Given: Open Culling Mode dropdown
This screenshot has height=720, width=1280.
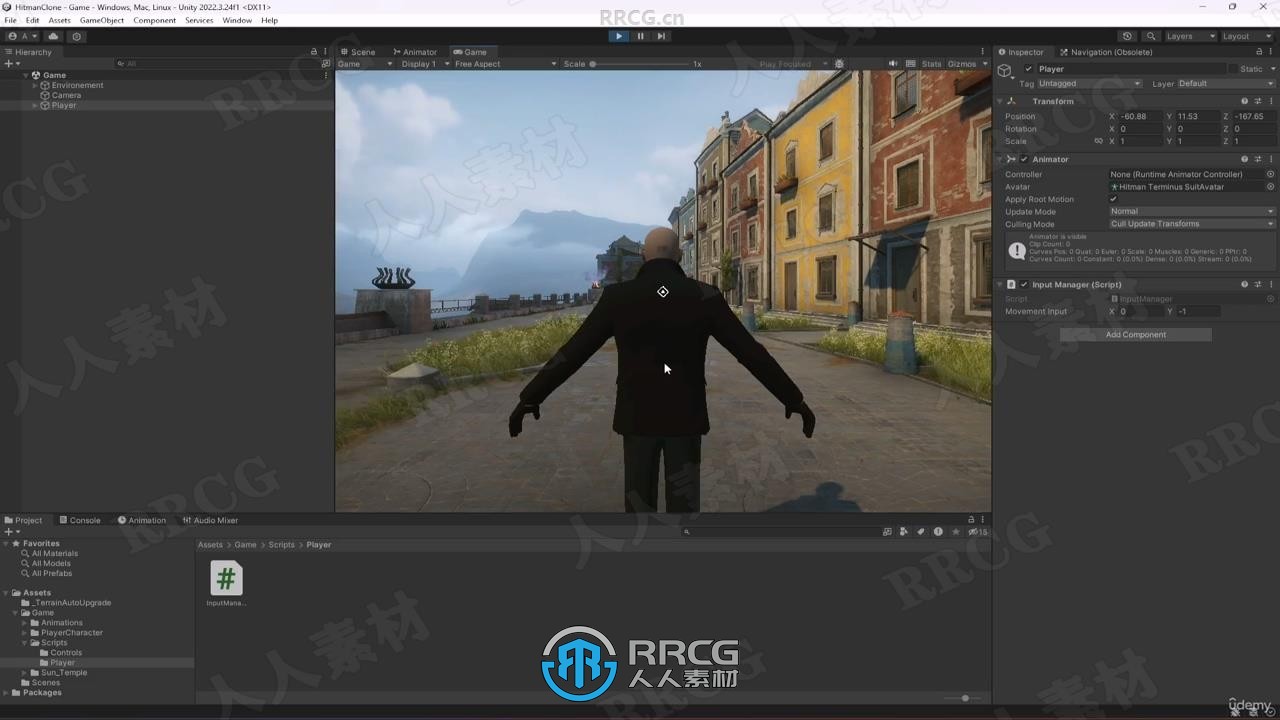Looking at the screenshot, I should [1192, 224].
